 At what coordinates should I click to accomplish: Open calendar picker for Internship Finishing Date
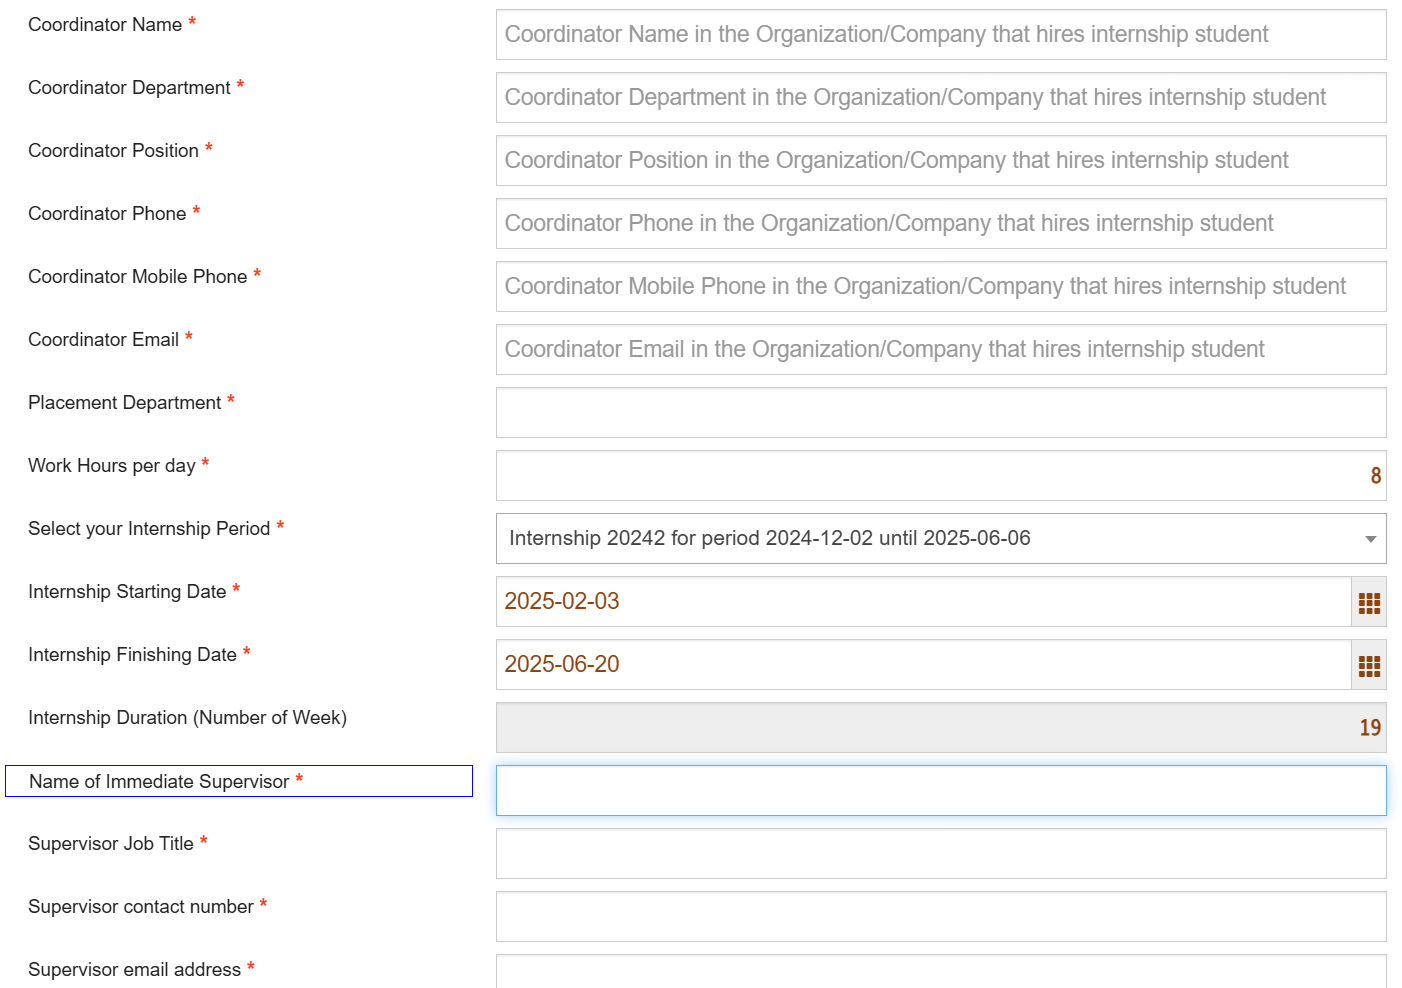1368,665
